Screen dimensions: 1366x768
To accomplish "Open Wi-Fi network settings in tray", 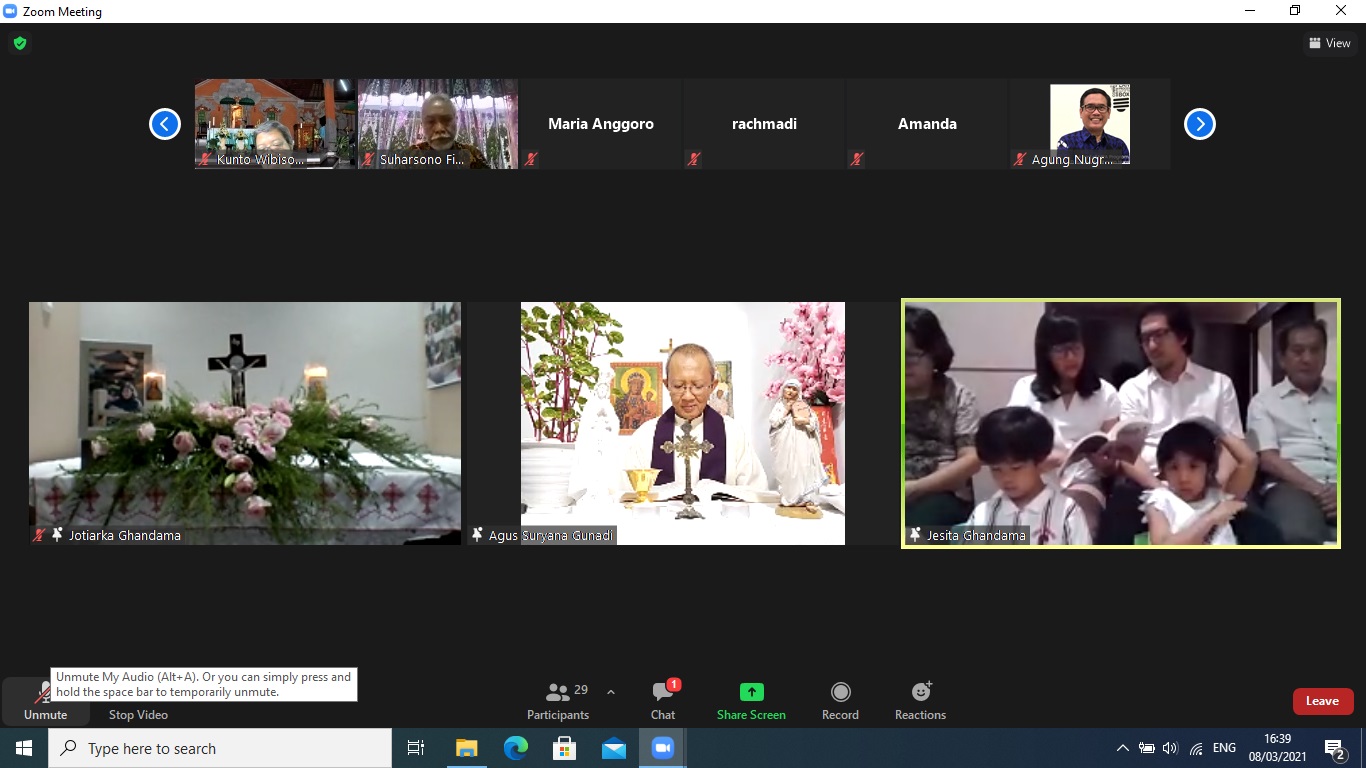I will coord(1196,748).
